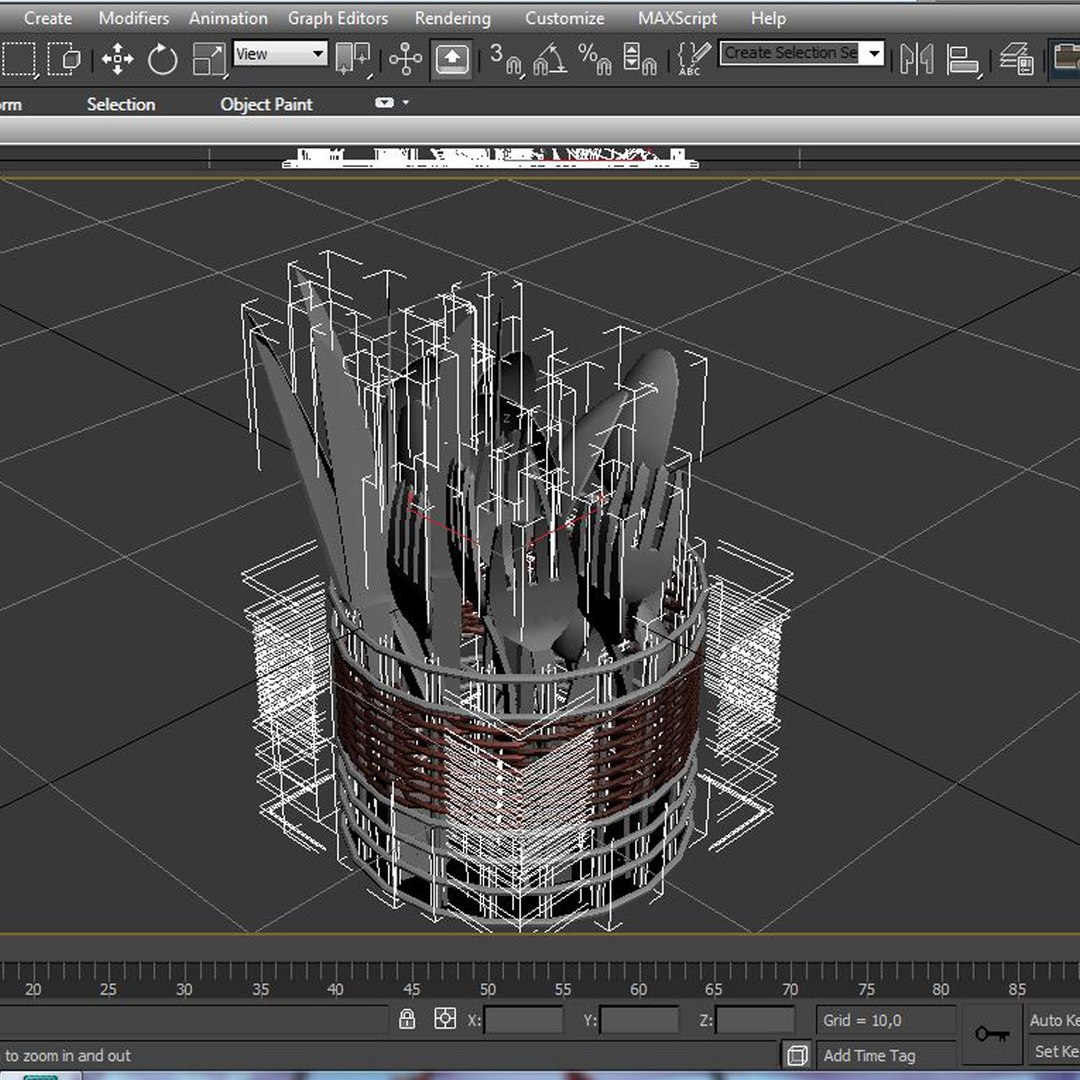Screen dimensions: 1080x1080
Task: Click the Auto Key button
Action: (x=1054, y=1020)
